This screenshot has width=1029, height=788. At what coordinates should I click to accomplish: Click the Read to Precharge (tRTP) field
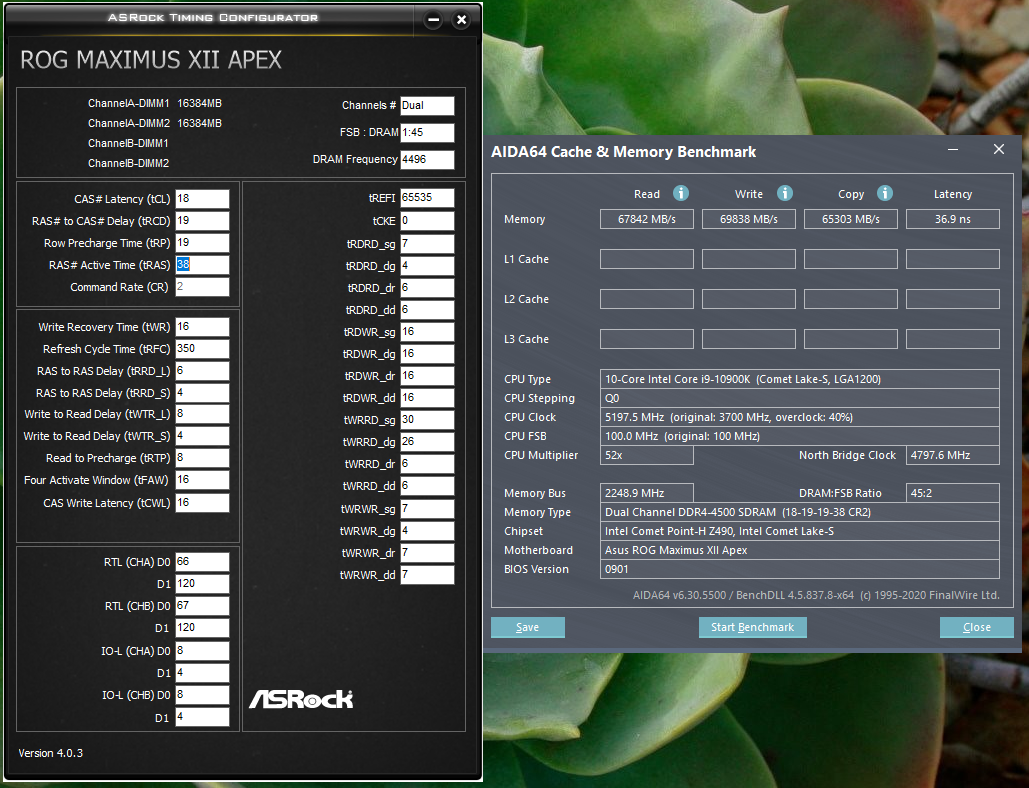point(202,458)
